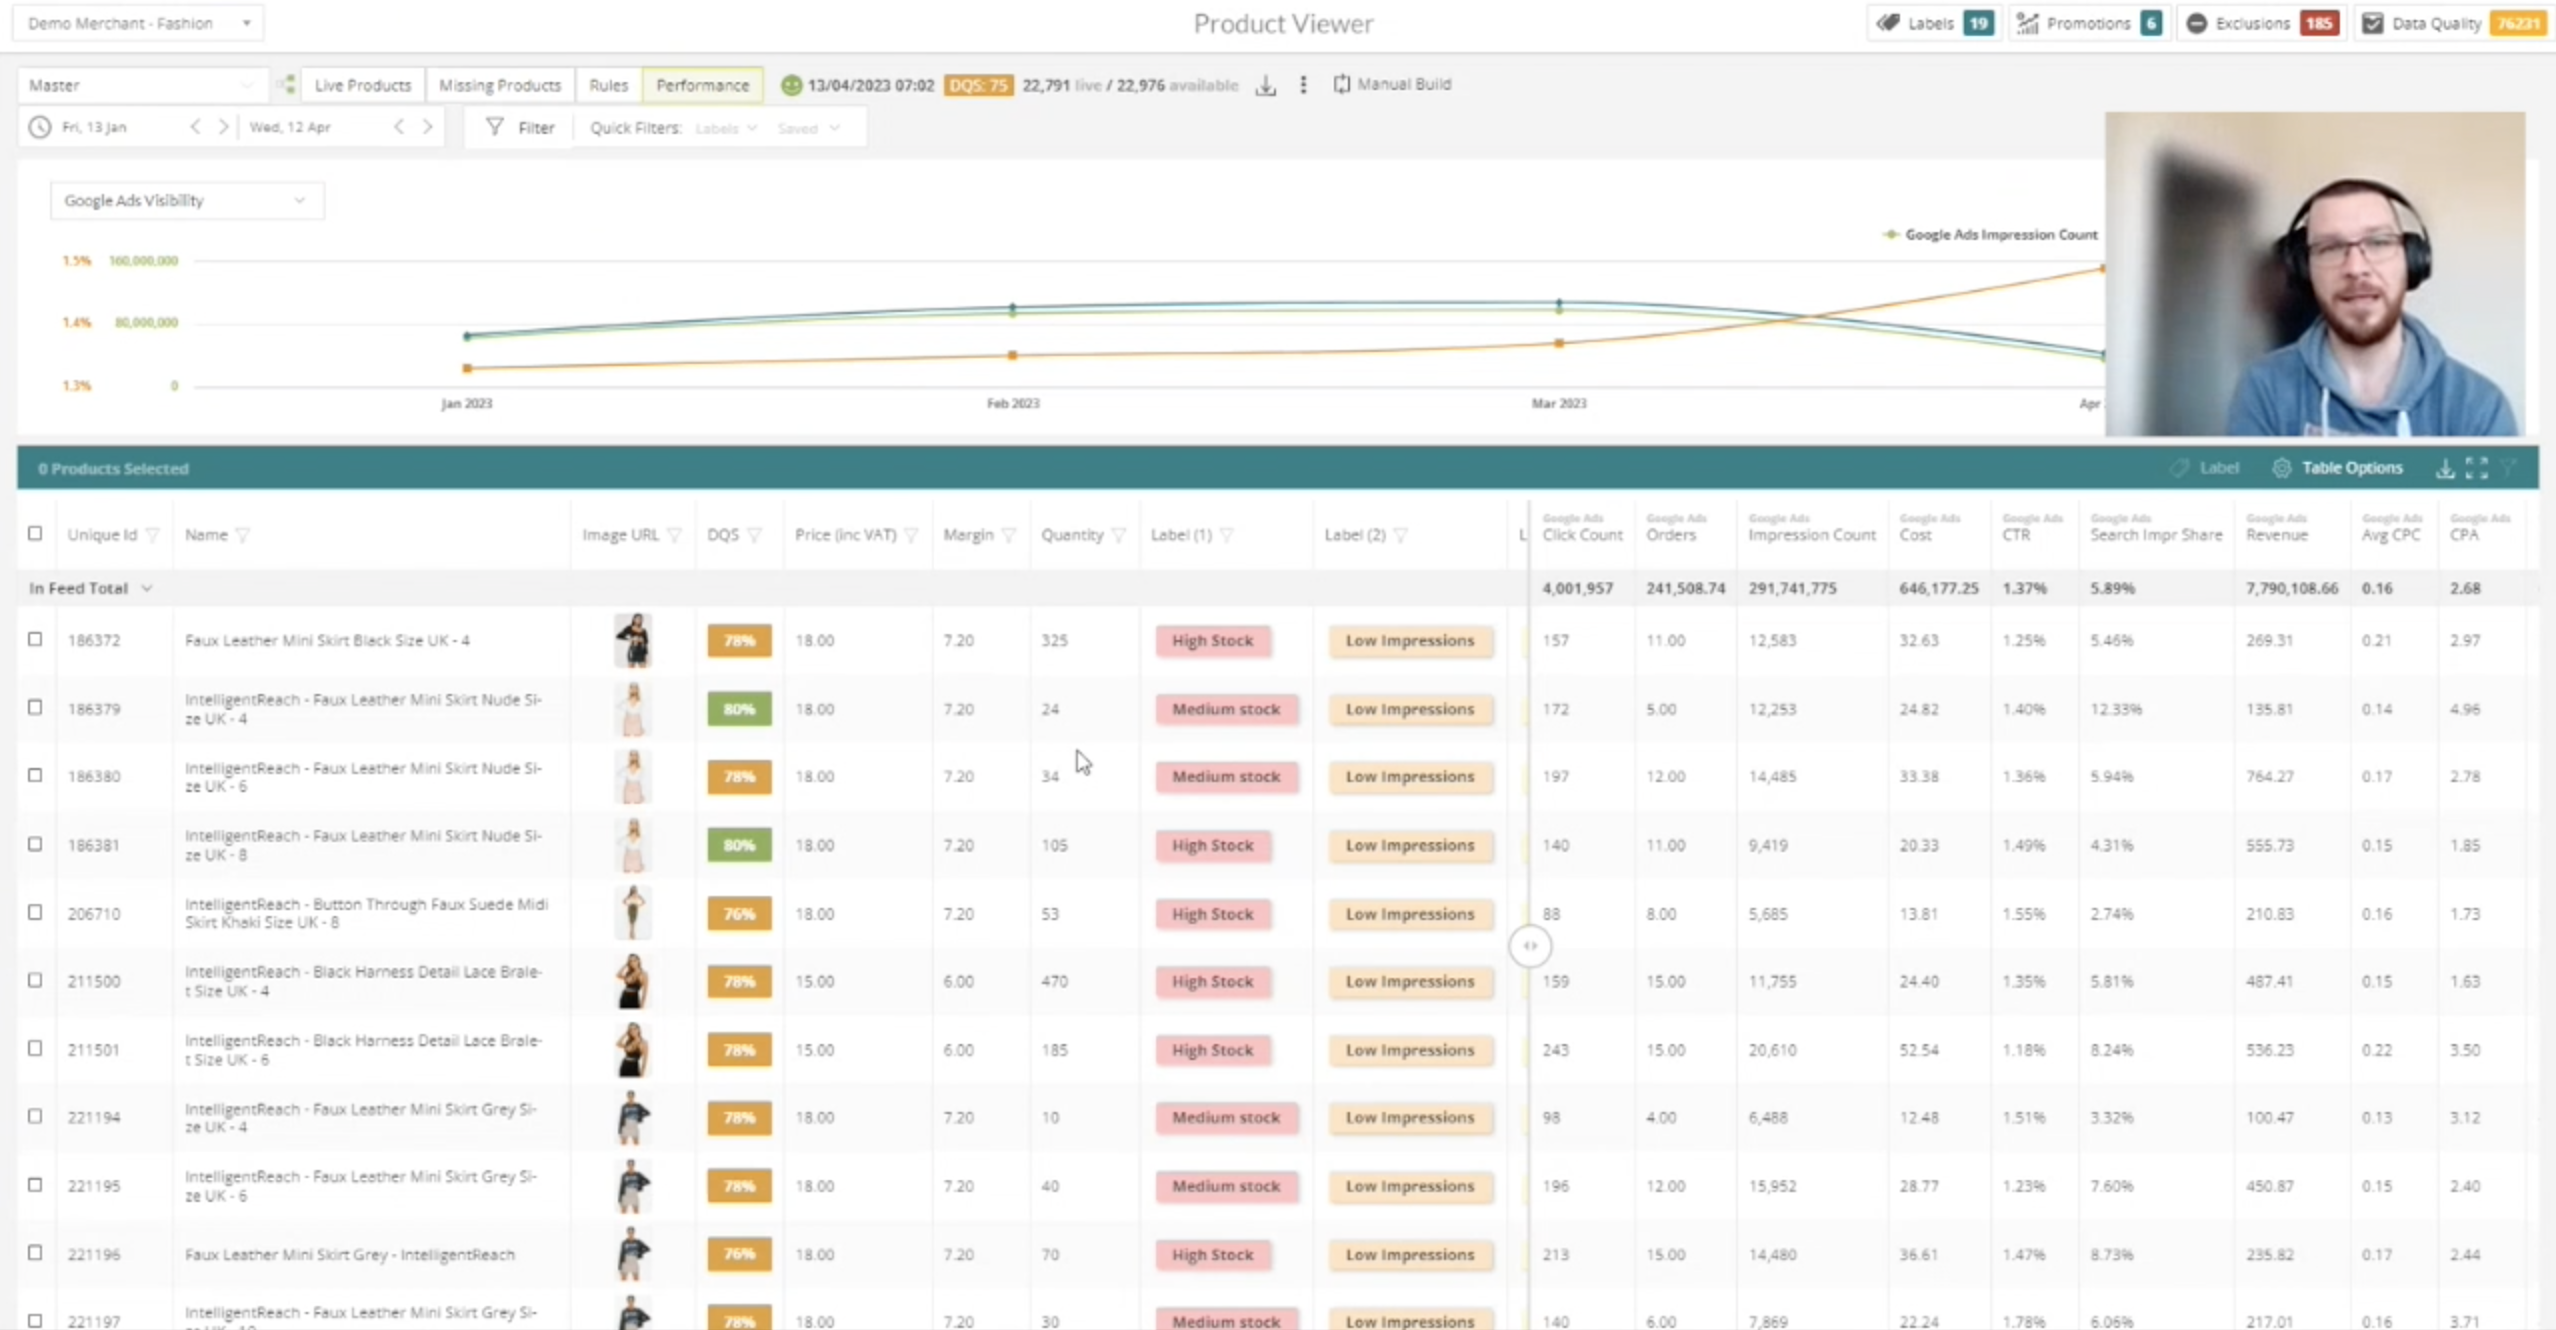Toggle the select-all header checkbox
This screenshot has width=2556, height=1330.
[35, 534]
